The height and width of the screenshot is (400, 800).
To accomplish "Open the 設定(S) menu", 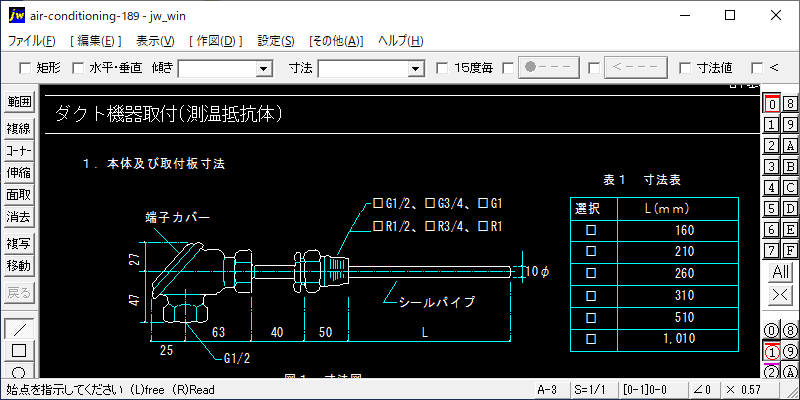I will click(275, 41).
